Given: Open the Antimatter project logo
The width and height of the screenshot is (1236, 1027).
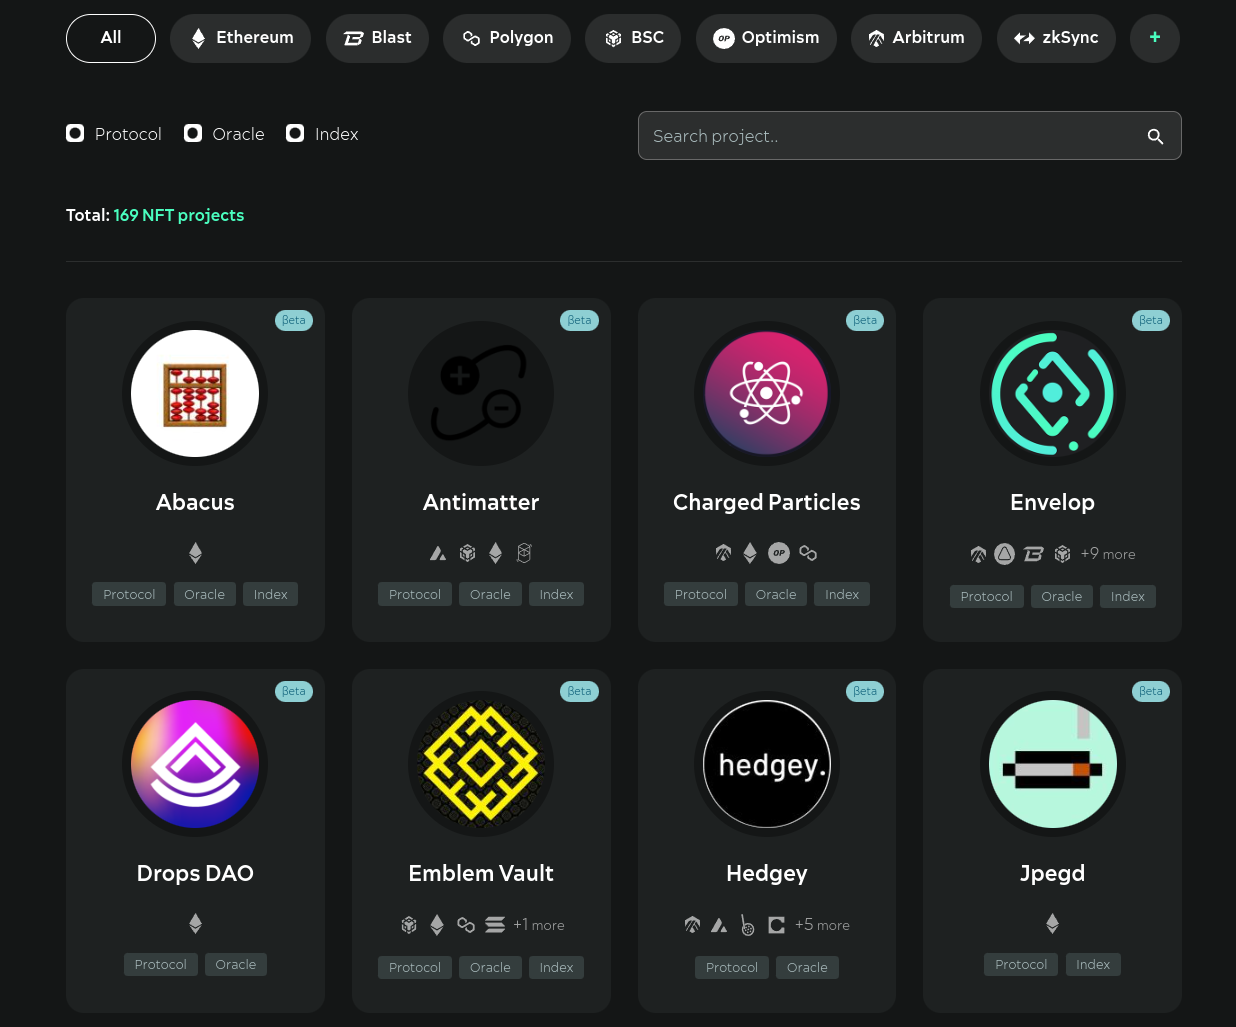Looking at the screenshot, I should 481,393.
